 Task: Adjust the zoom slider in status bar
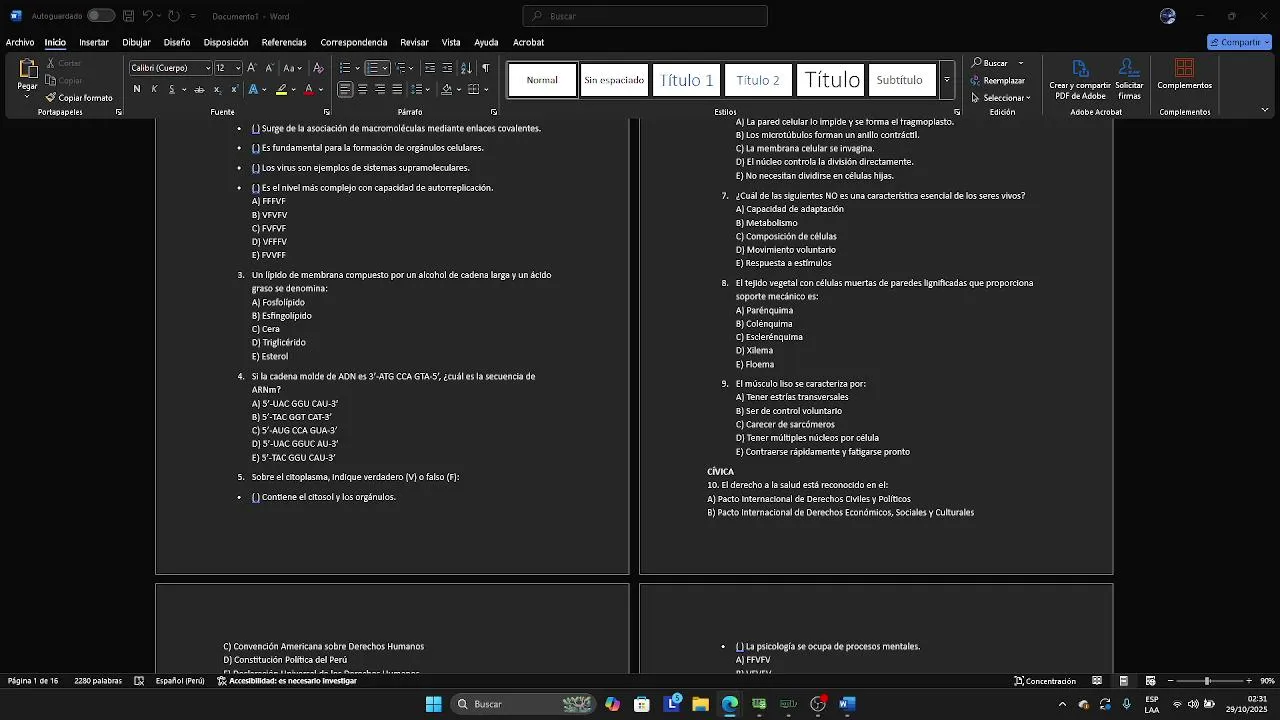tap(1207, 681)
